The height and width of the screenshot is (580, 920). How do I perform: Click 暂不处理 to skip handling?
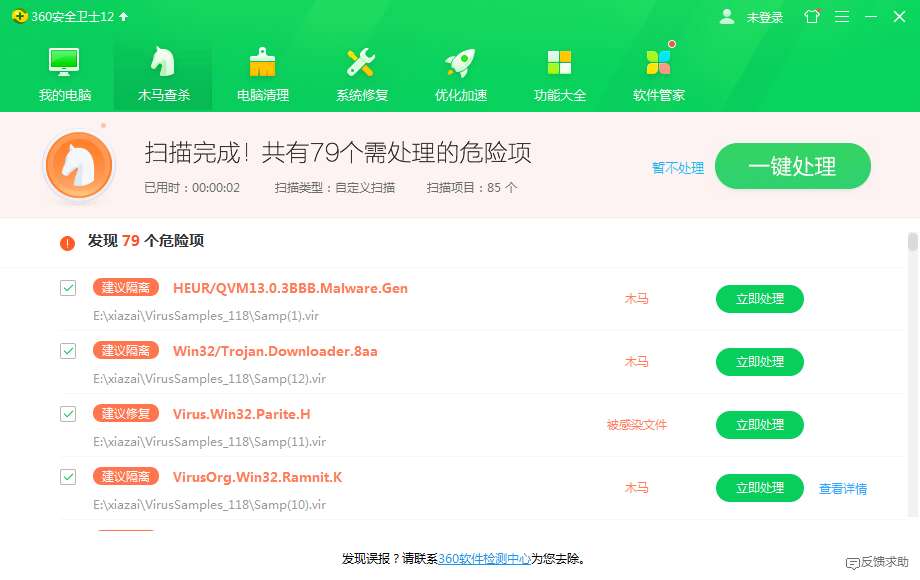(678, 168)
